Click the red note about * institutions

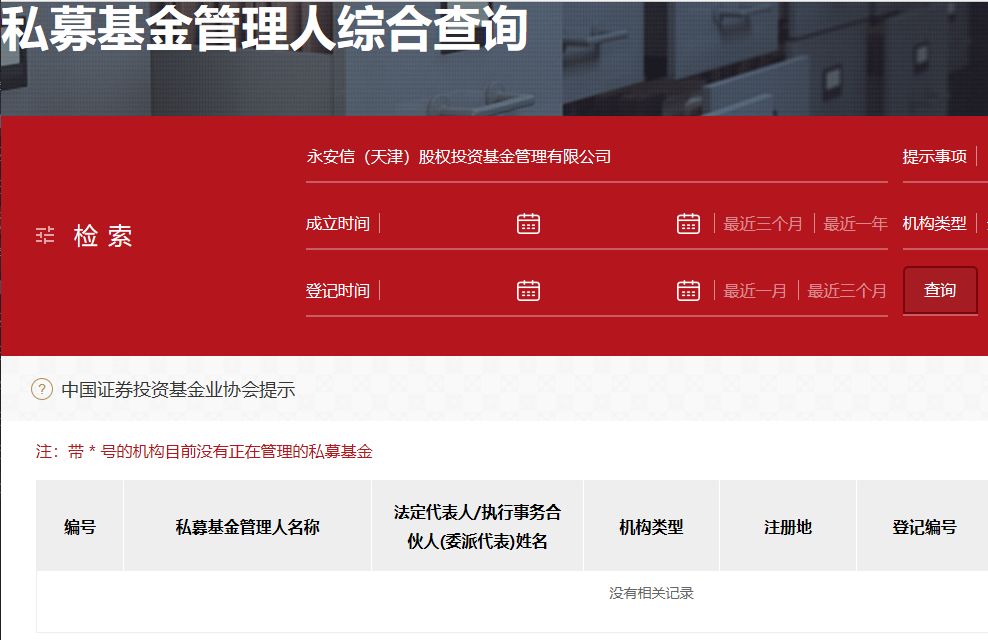point(204,452)
